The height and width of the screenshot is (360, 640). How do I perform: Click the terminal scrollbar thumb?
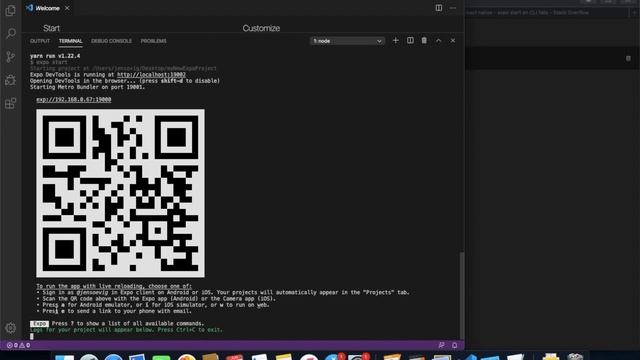(x=462, y=295)
